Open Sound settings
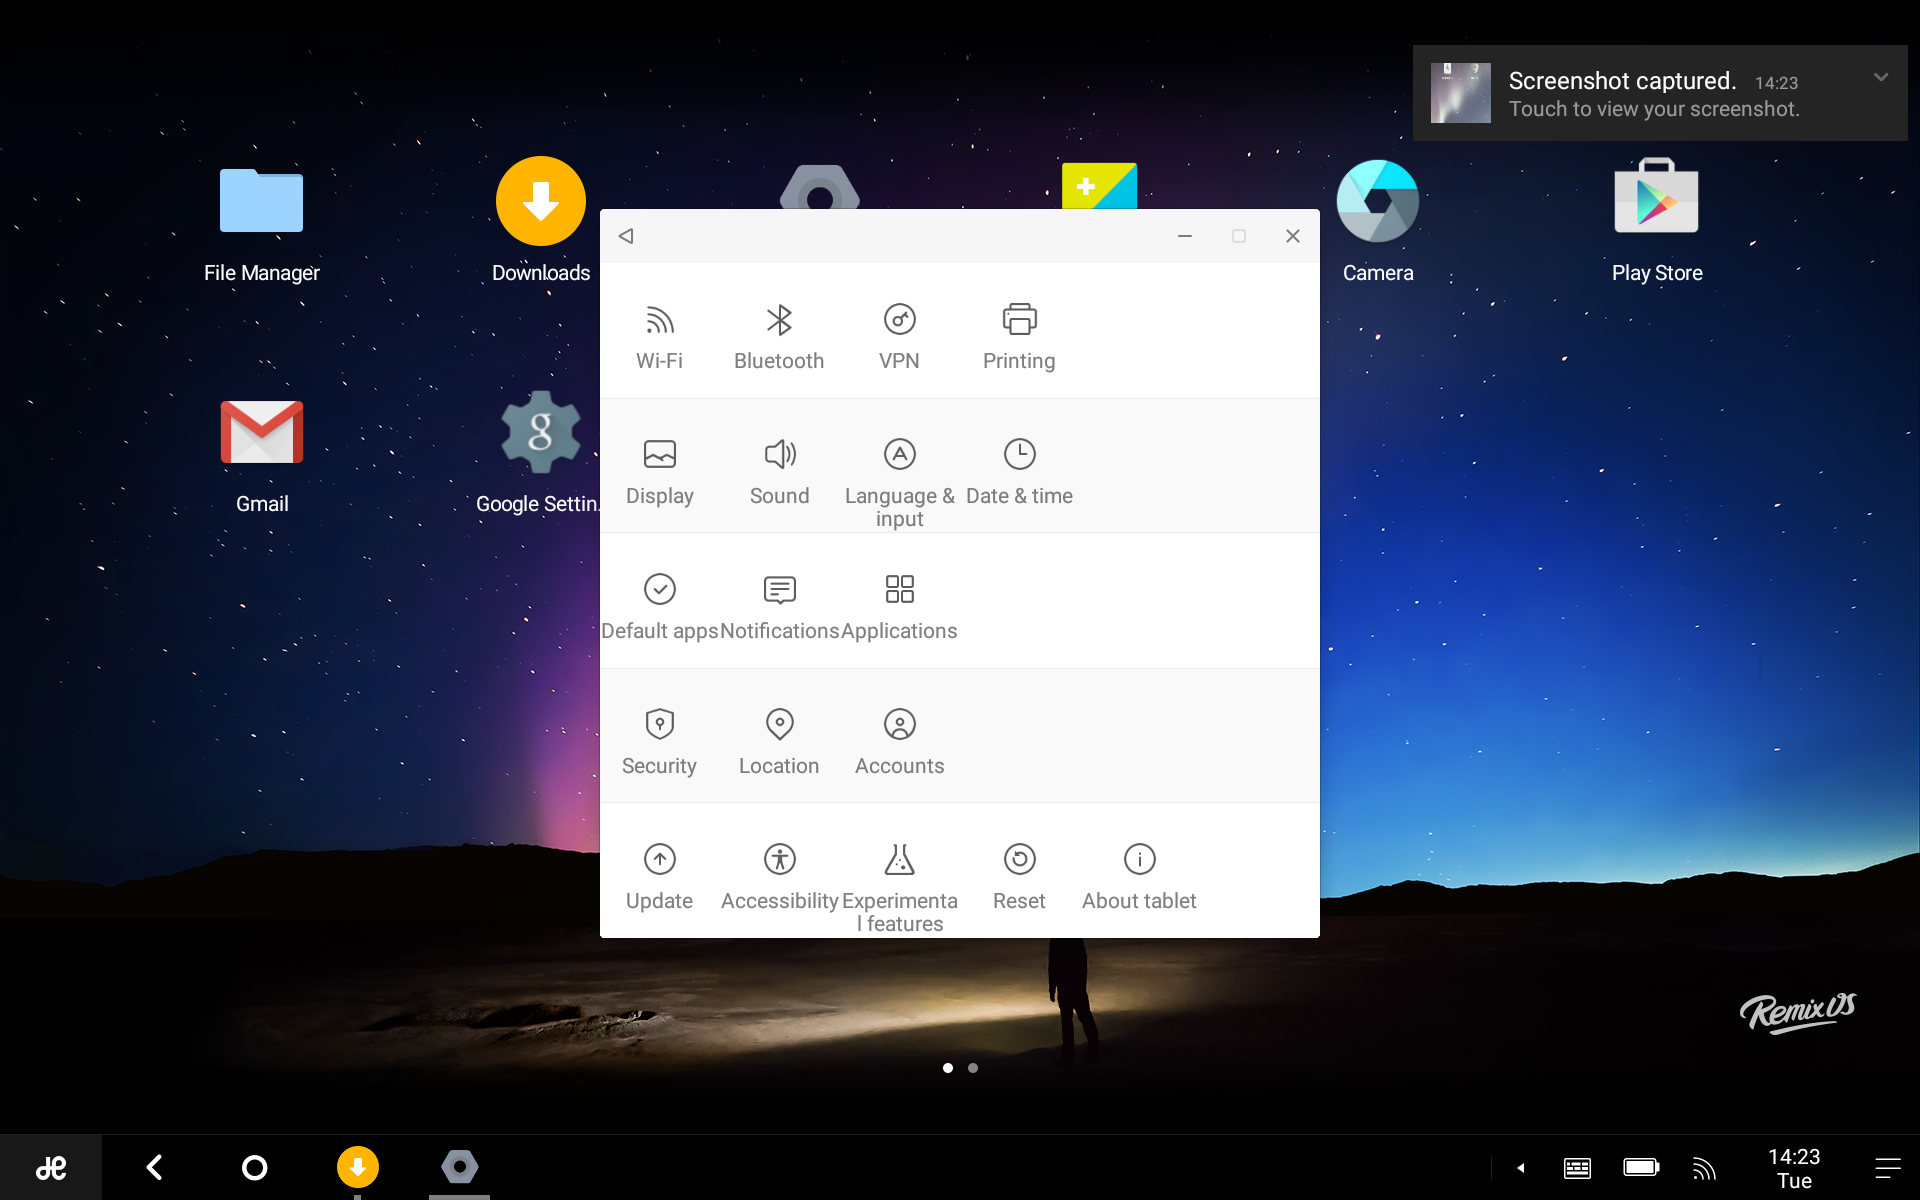This screenshot has height=1200, width=1920. (x=779, y=470)
